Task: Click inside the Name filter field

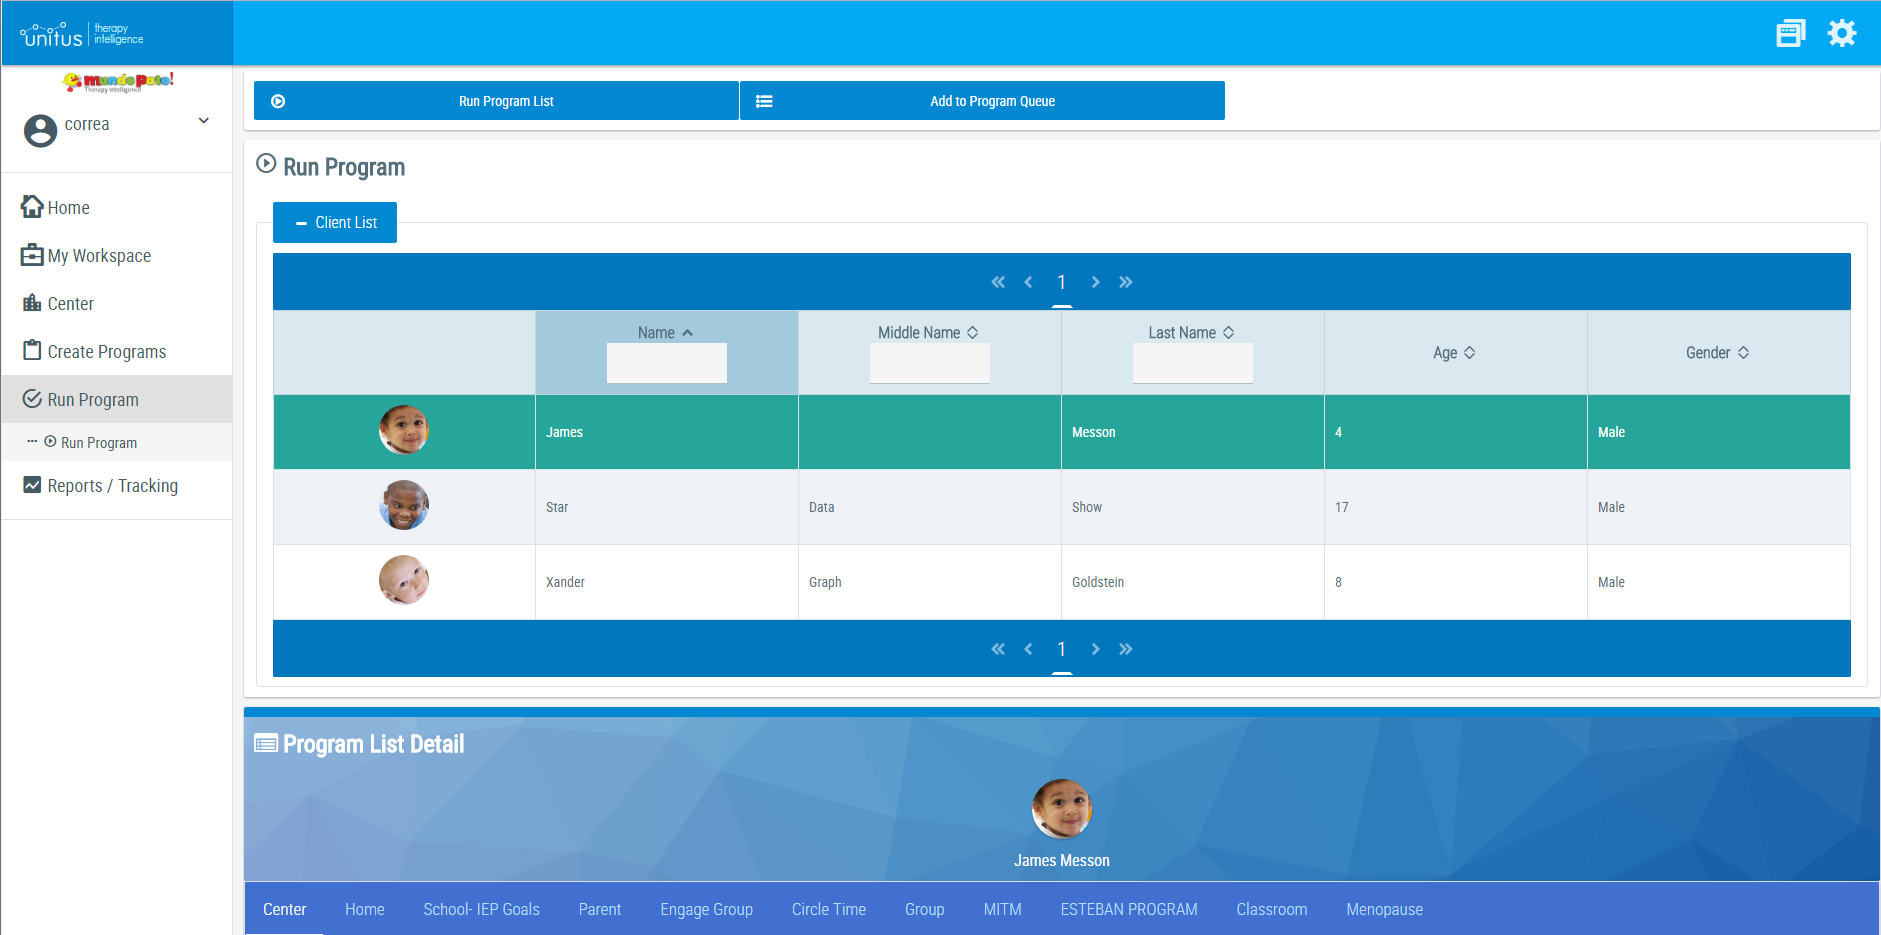Action: 666,363
